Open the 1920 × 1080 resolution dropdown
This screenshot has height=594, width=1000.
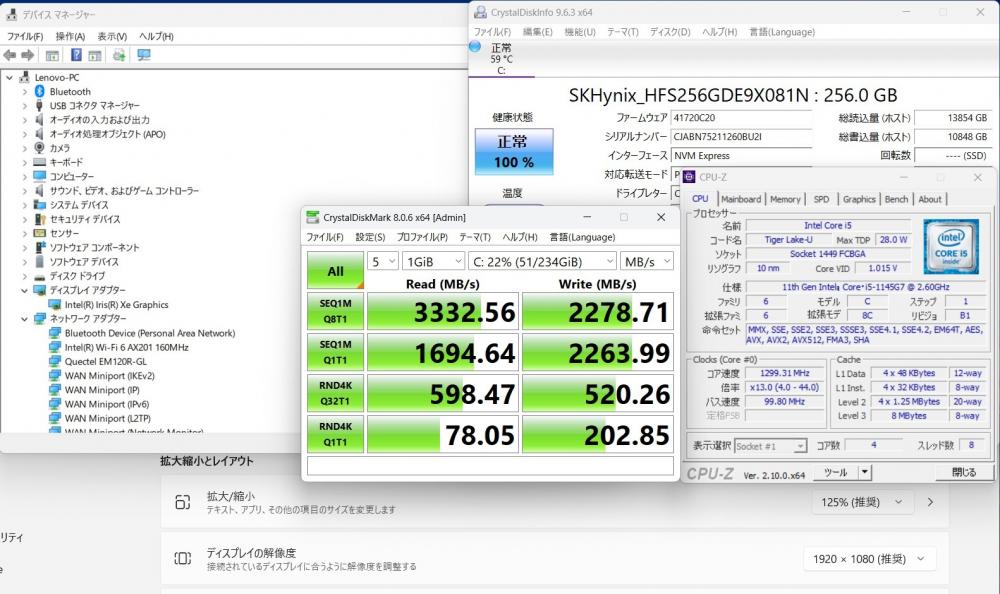click(868, 559)
